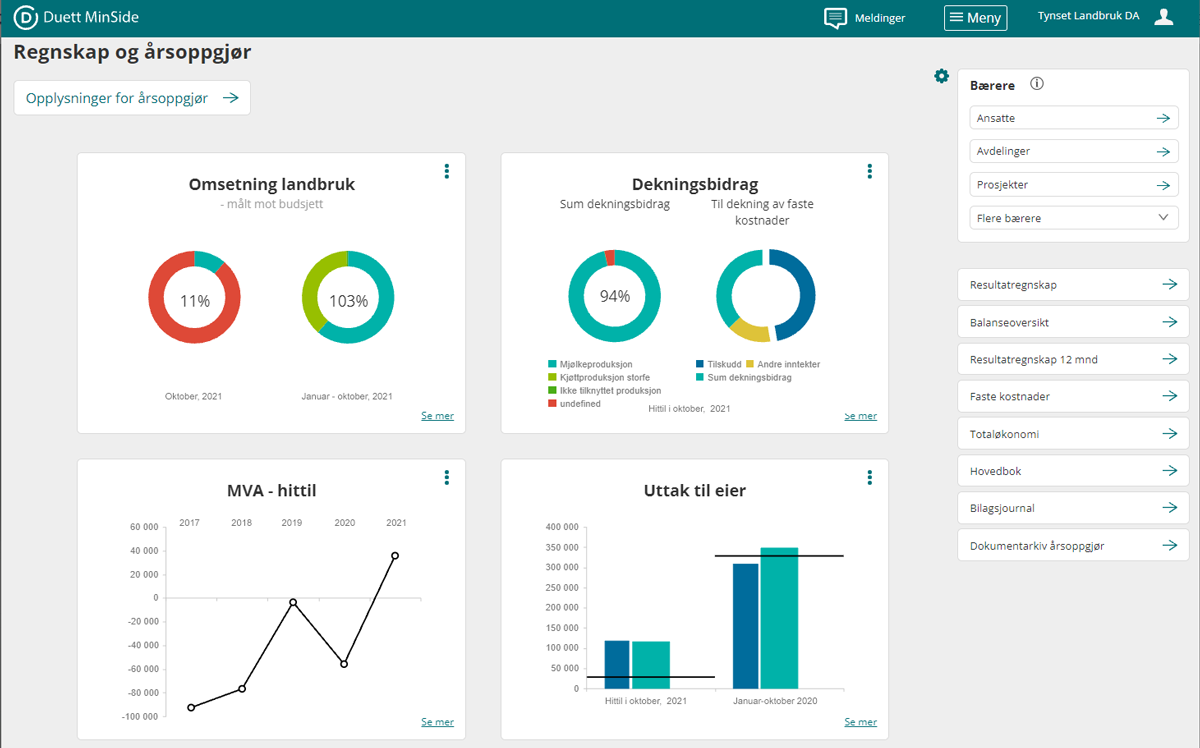Click the Duett MinSide logo icon
This screenshot has height=748, width=1200.
pyautogui.click(x=26, y=17)
